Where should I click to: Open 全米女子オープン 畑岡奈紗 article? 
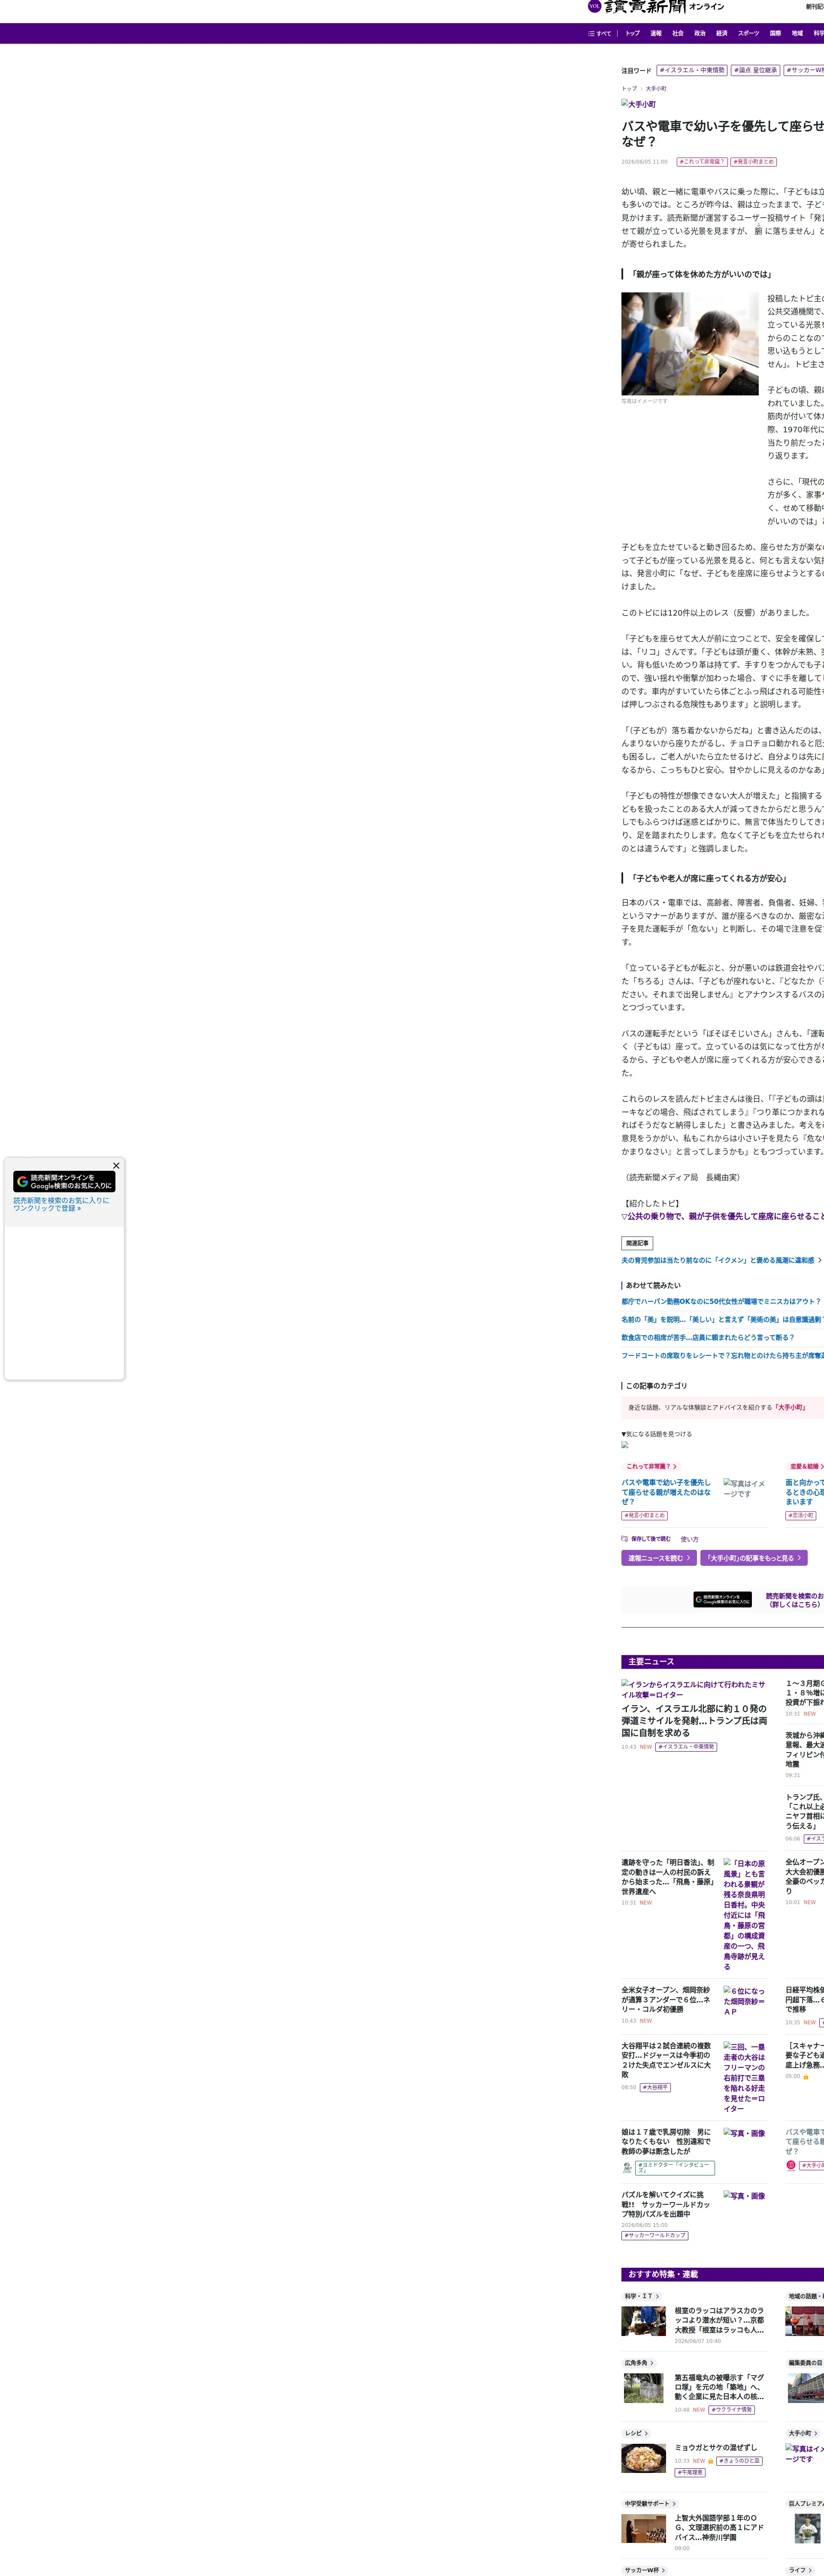[x=666, y=2000]
